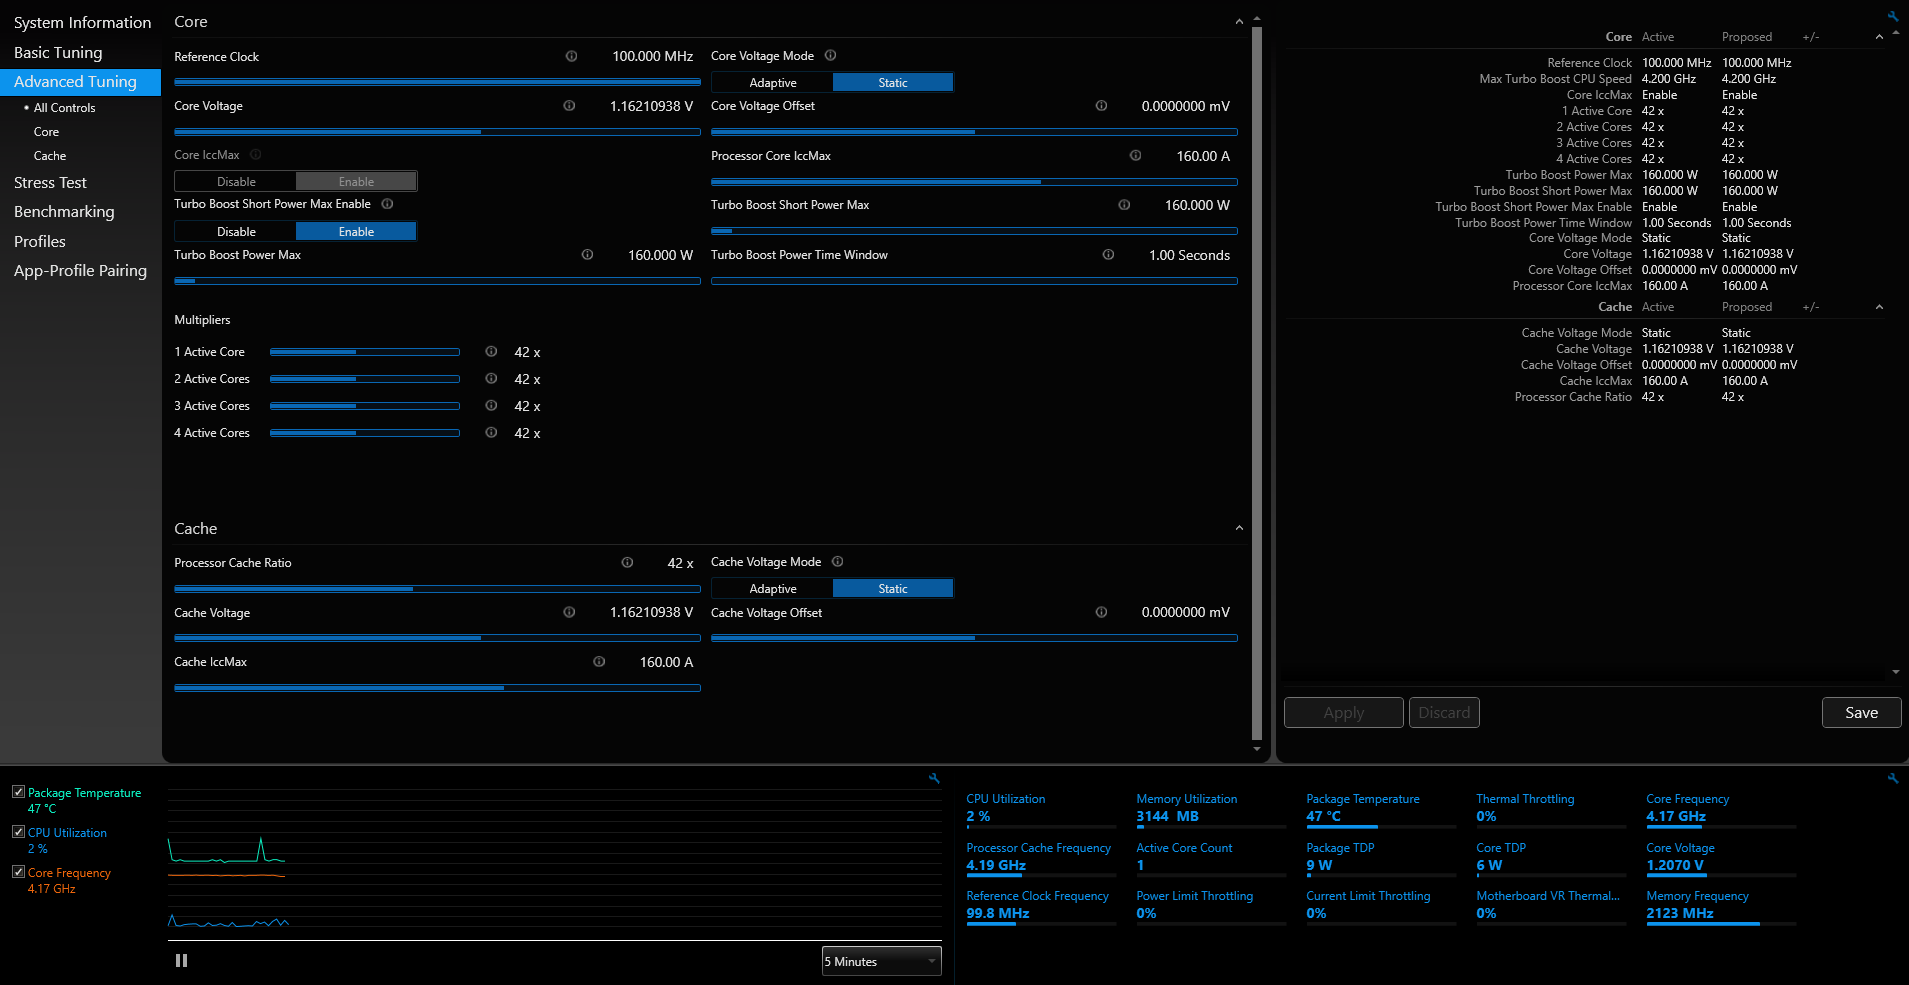Open wrench settings at top right of summary panel
This screenshot has width=1909, height=985.
pos(1893,16)
